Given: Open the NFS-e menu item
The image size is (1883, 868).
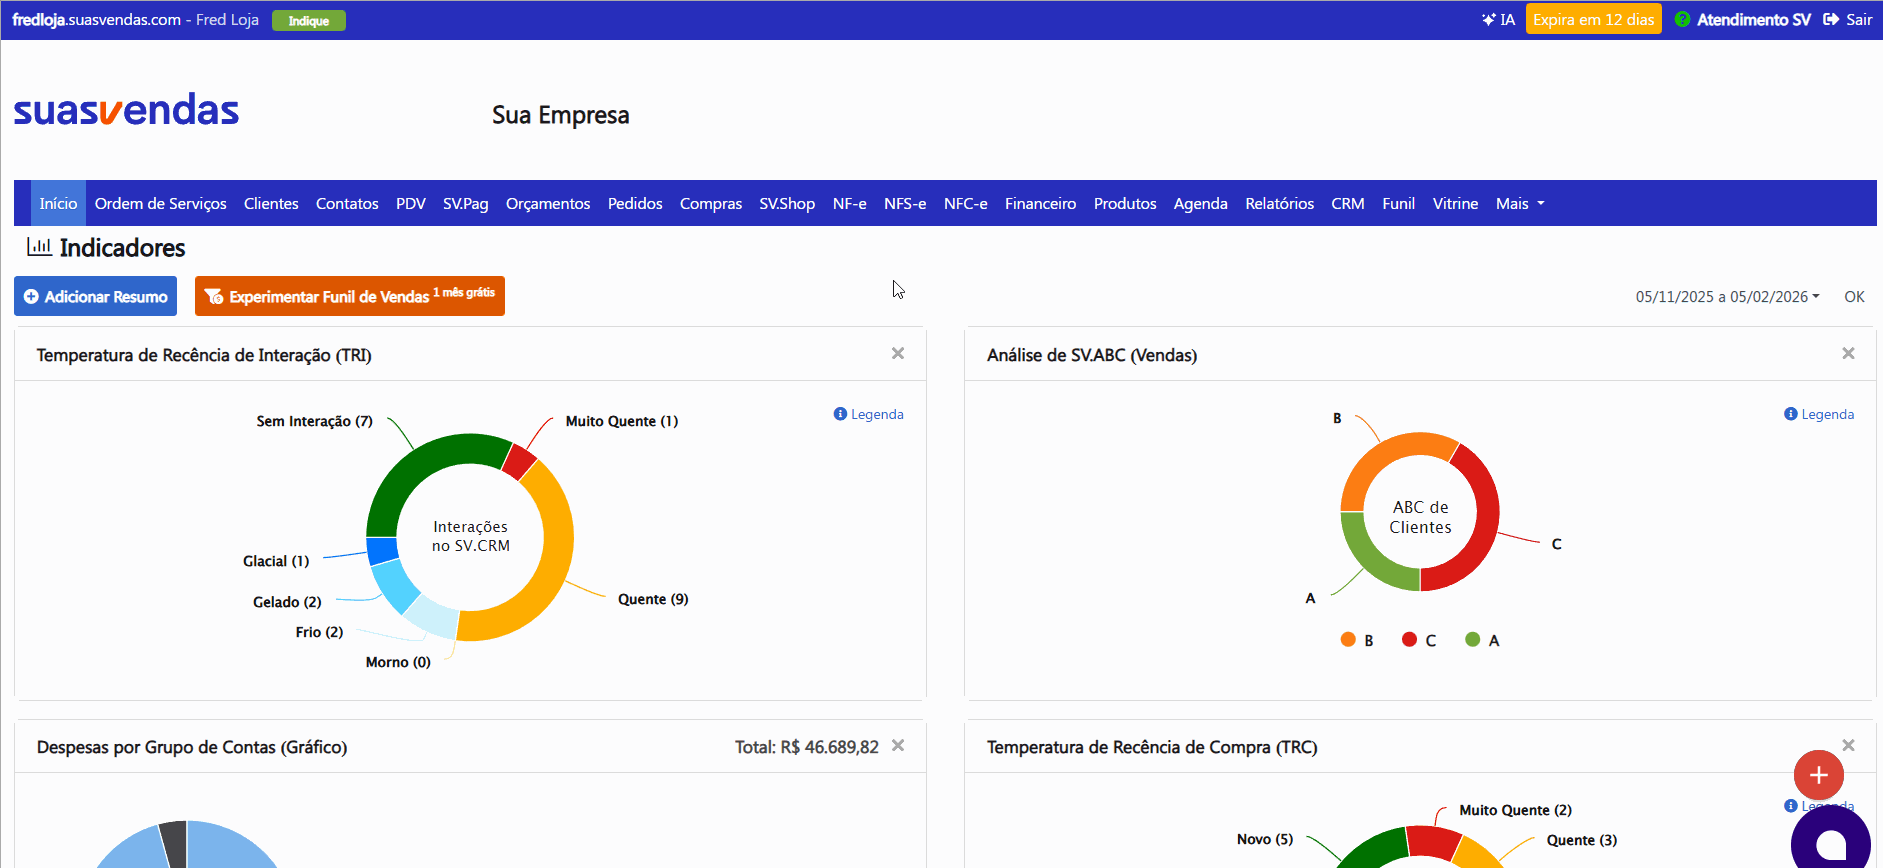Looking at the screenshot, I should pyautogui.click(x=905, y=203).
